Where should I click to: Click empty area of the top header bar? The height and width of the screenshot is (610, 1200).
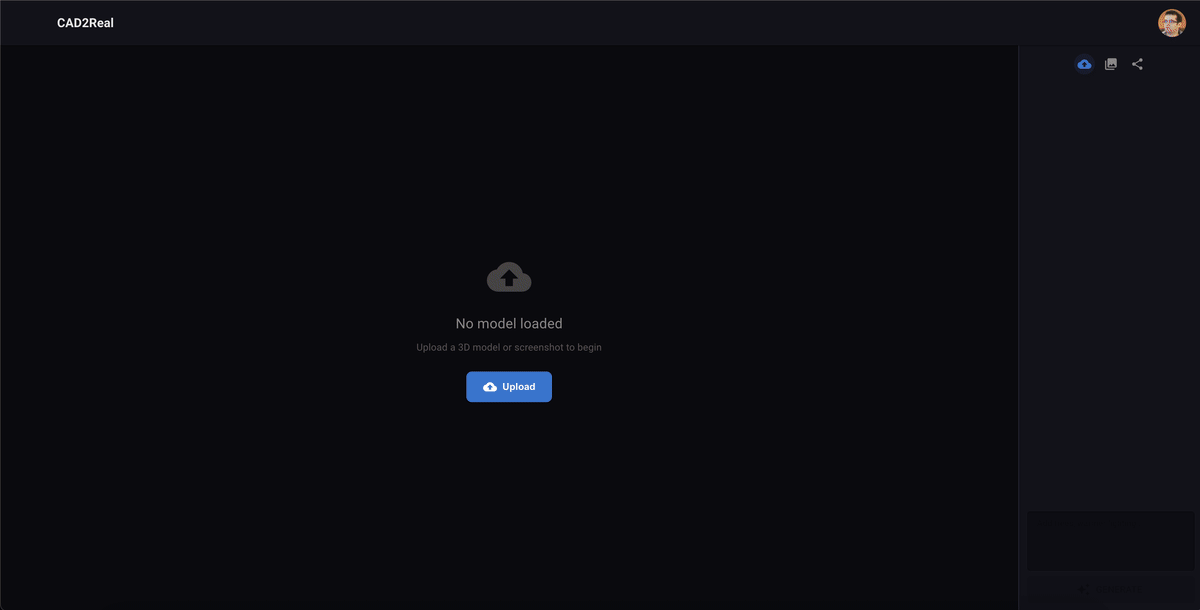[x=600, y=23]
